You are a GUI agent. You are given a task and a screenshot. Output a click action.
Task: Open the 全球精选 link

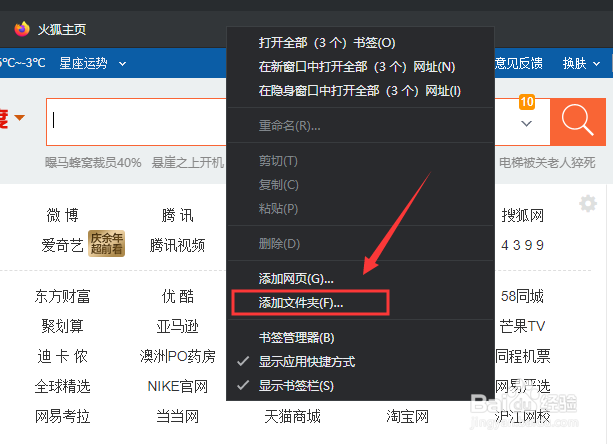(62, 386)
